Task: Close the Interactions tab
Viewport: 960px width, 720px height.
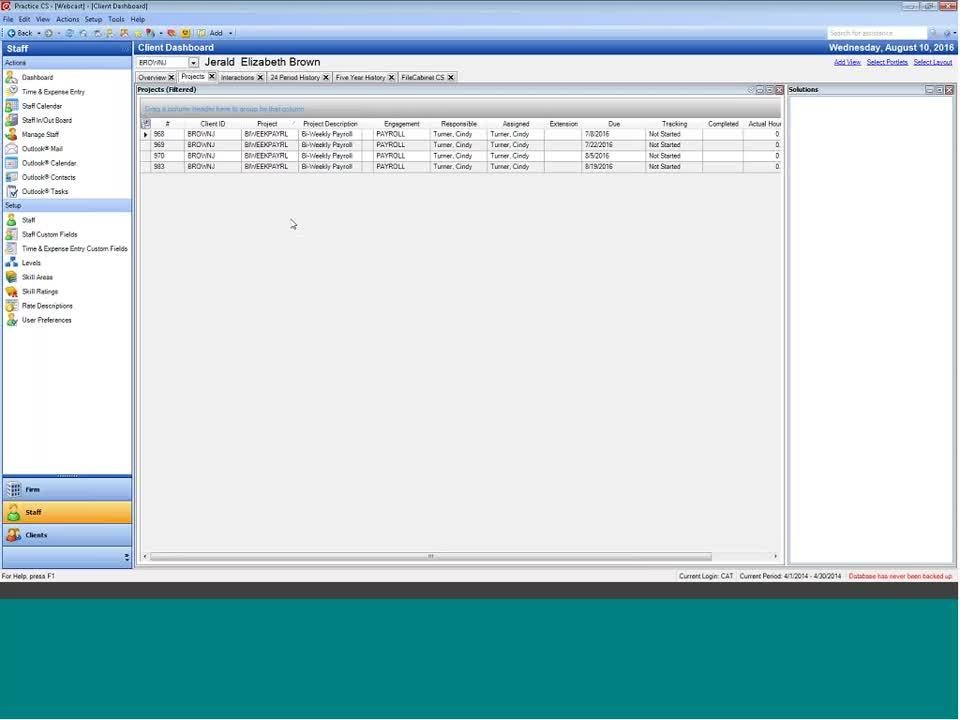Action: coord(260,77)
